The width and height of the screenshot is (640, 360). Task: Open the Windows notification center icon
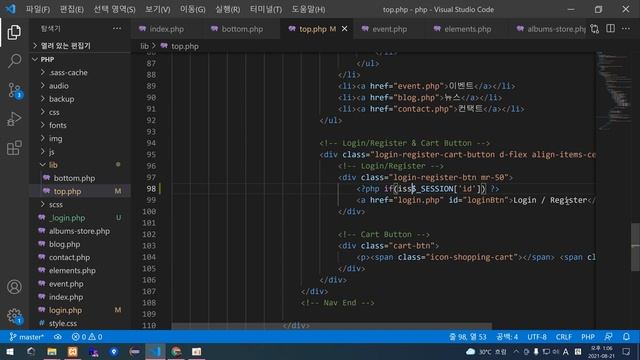click(x=626, y=352)
